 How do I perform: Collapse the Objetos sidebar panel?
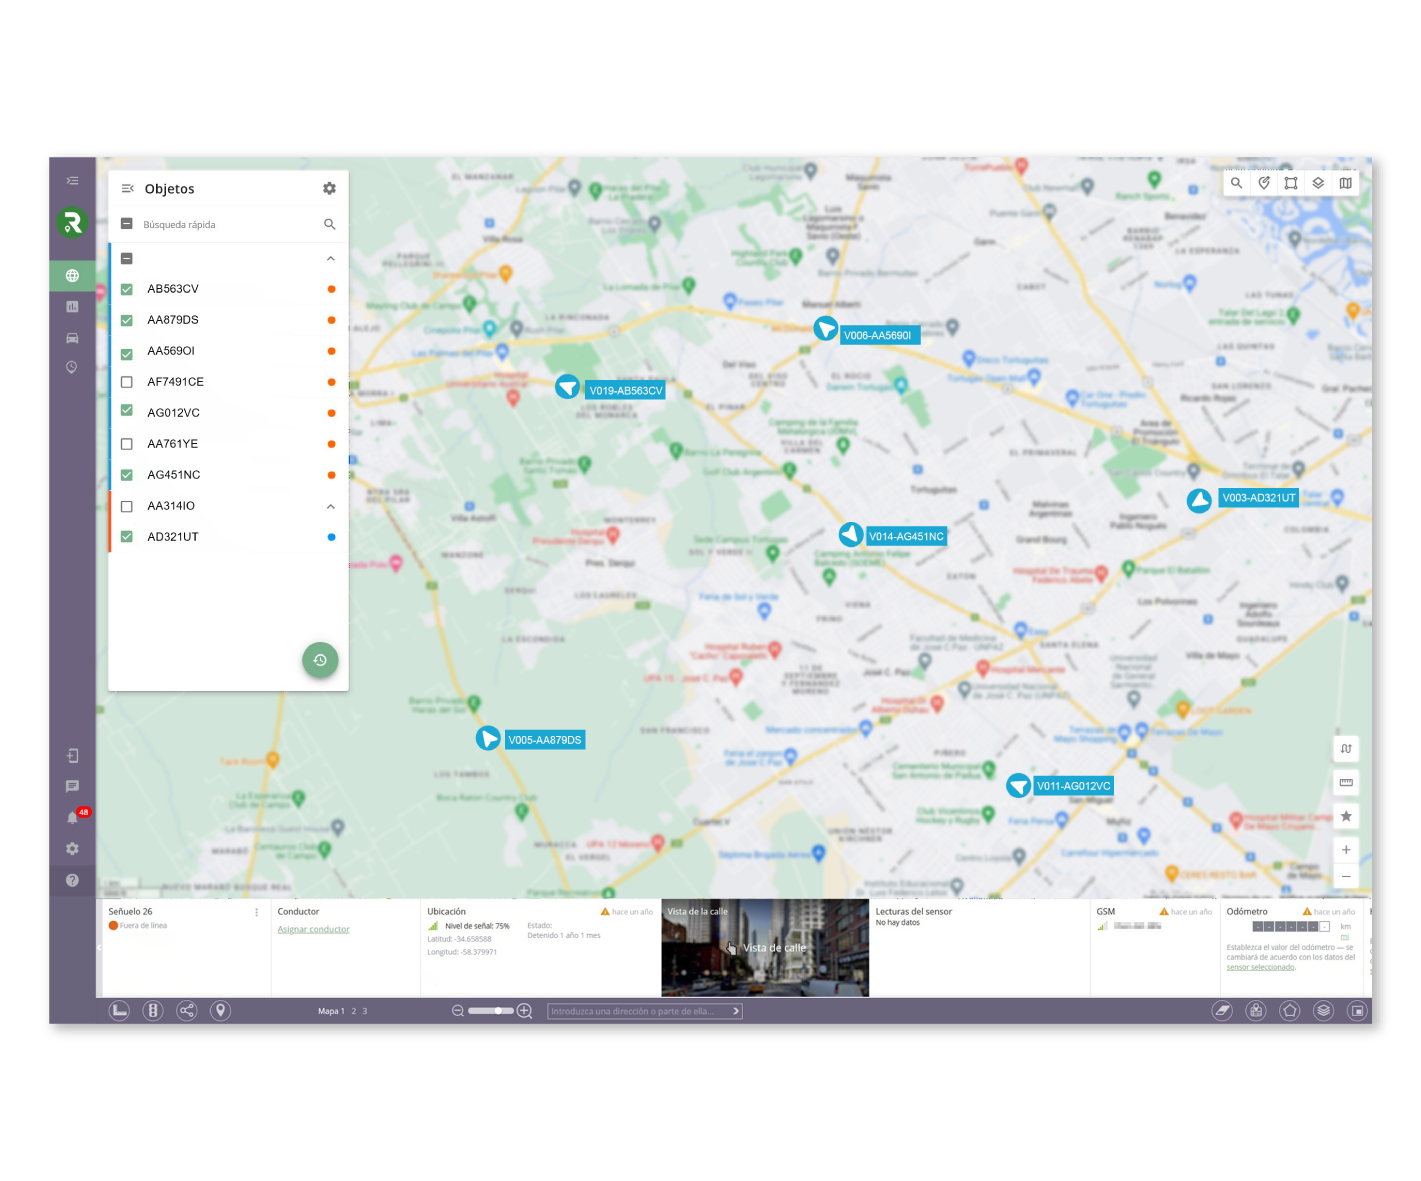tap(127, 188)
